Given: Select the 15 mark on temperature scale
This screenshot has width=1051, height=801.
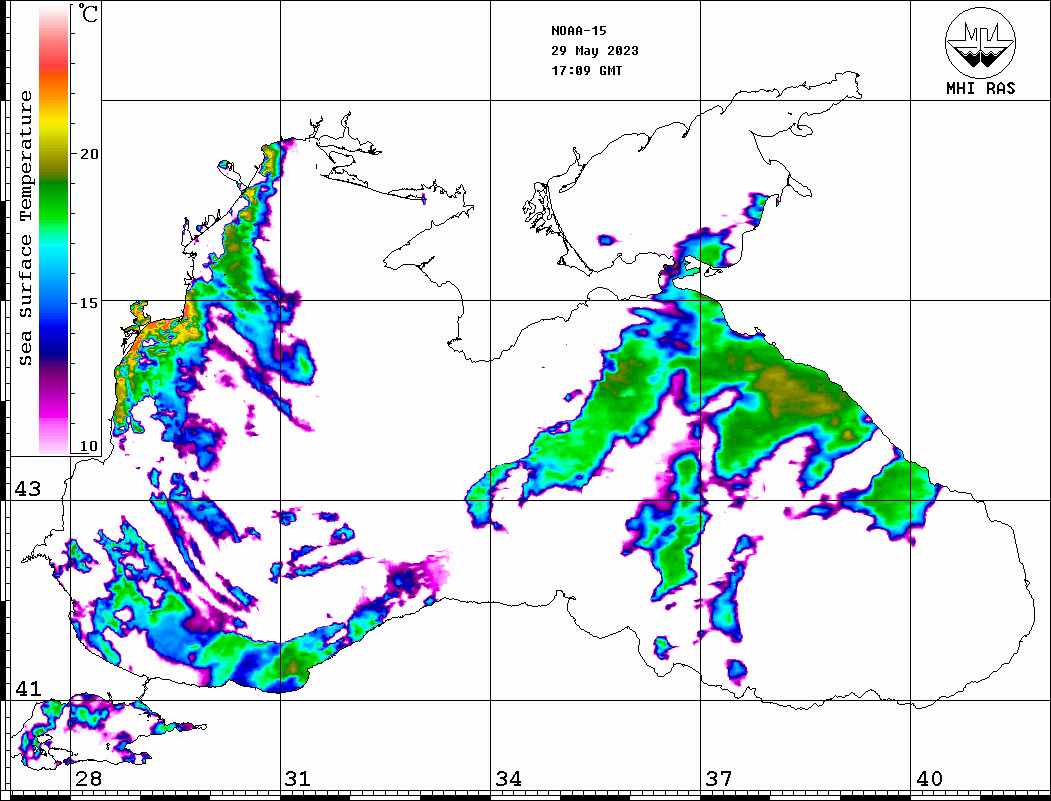Looking at the screenshot, I should [x=89, y=303].
